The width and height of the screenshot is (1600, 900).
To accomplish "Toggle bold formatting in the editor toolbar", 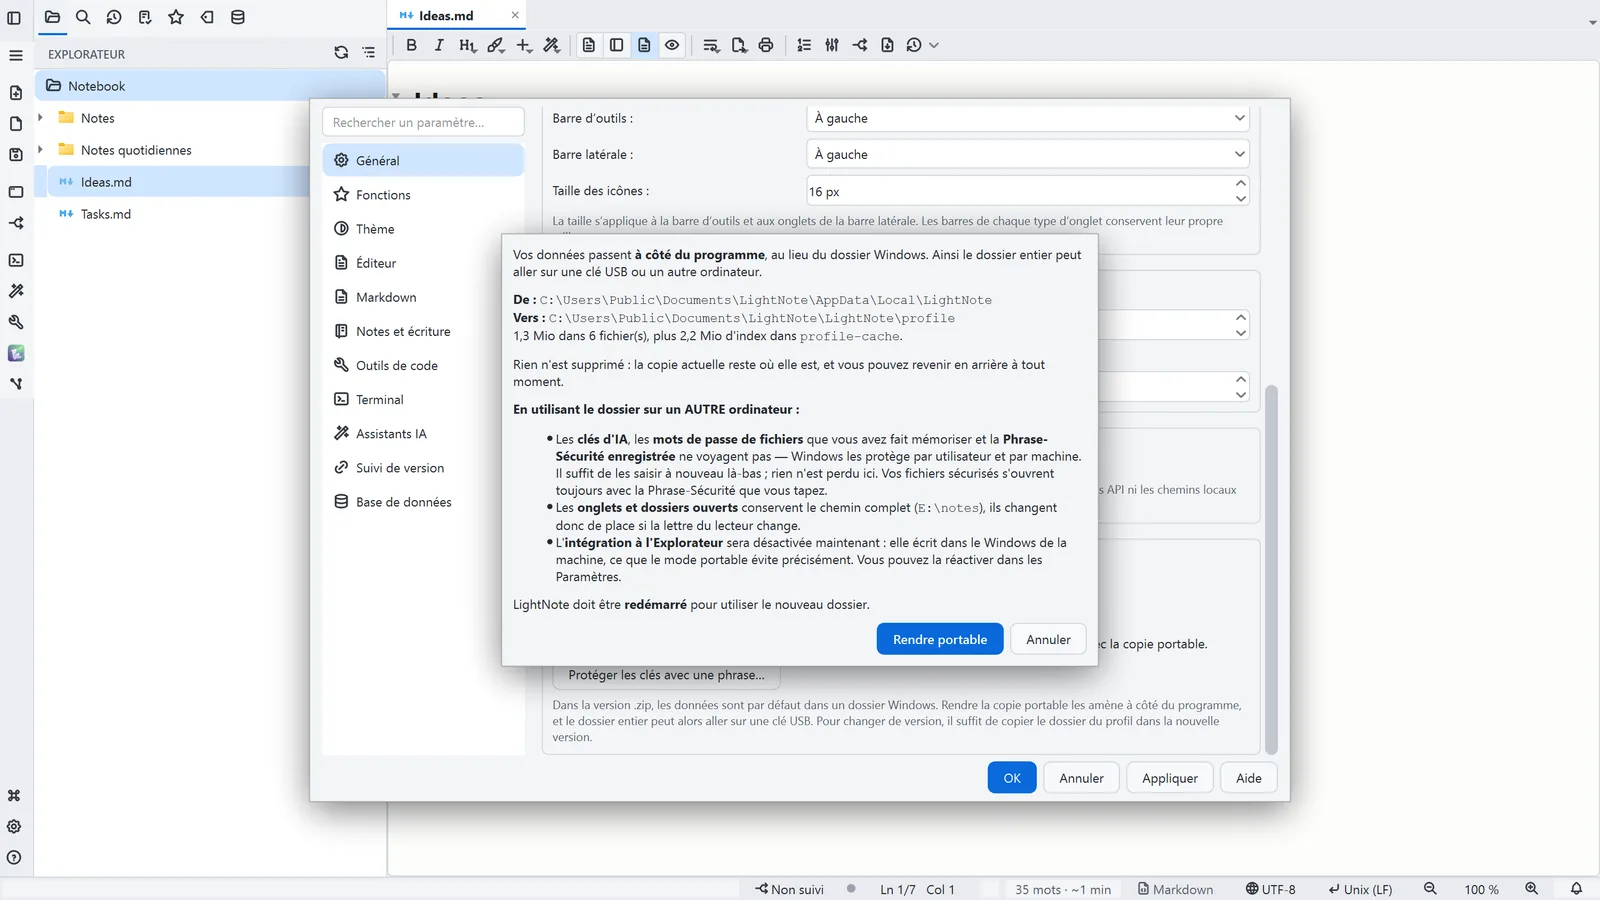I will [x=411, y=45].
